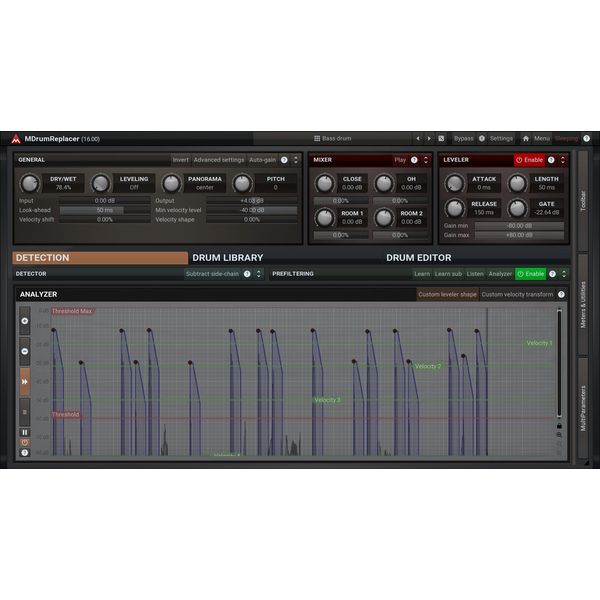Viewport: 600px width, 600px height.
Task: Open the main help question icon
Action: (x=587, y=139)
